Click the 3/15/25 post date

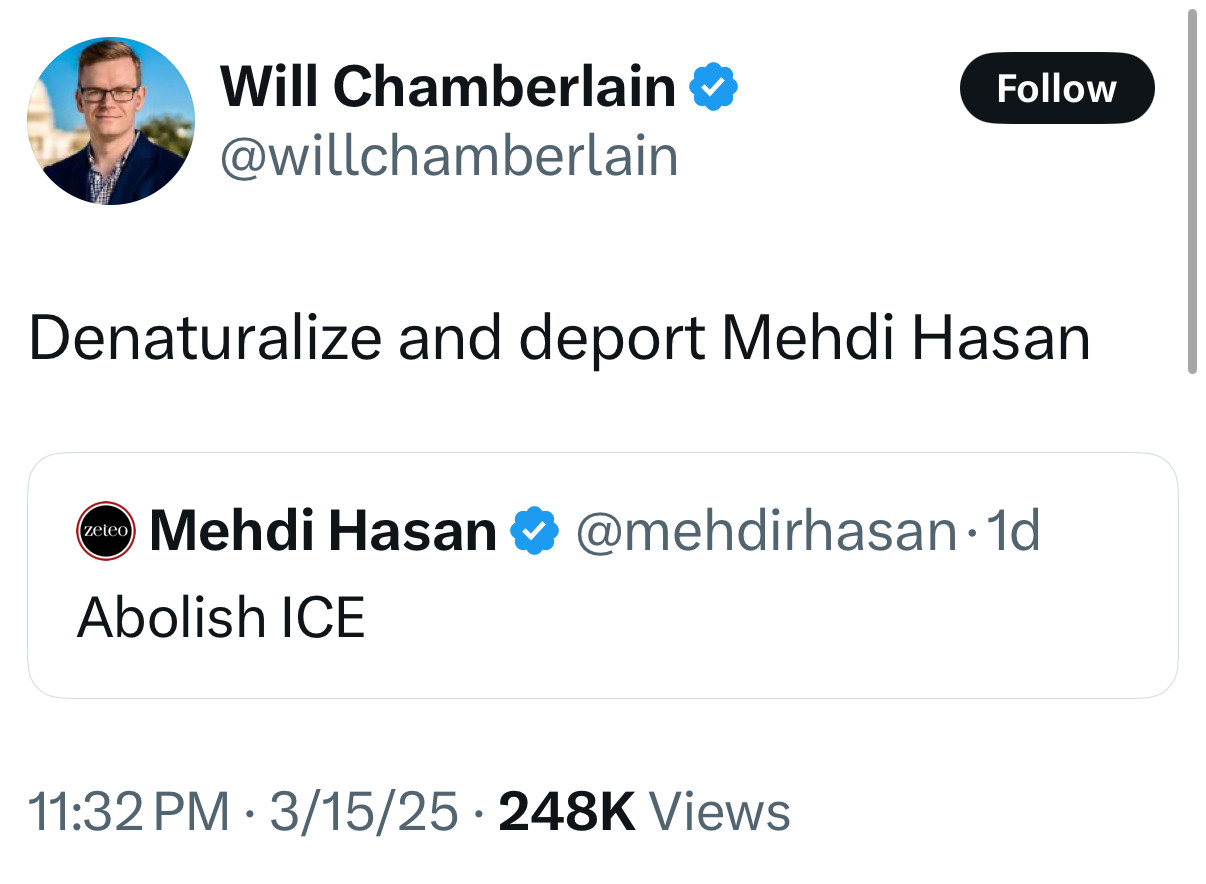363,811
